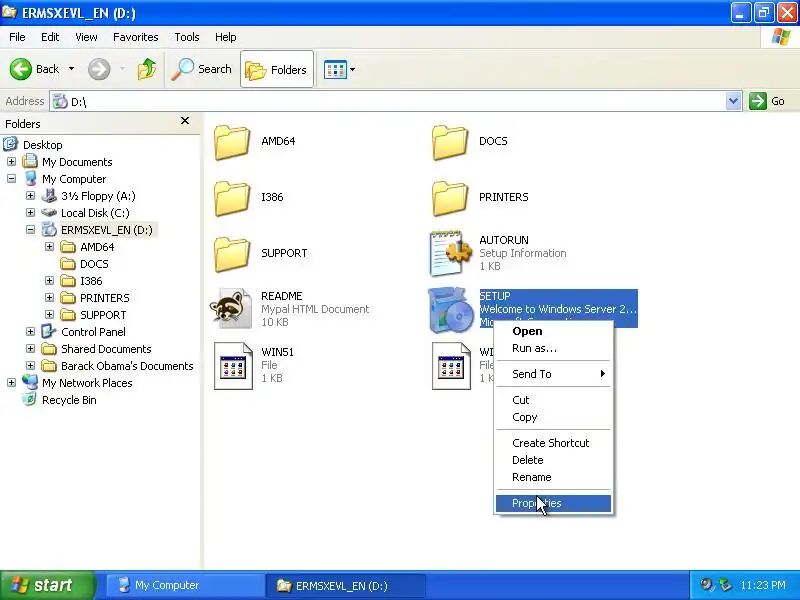This screenshot has height=600, width=800.
Task: Open the Favorites menu
Action: 136,37
